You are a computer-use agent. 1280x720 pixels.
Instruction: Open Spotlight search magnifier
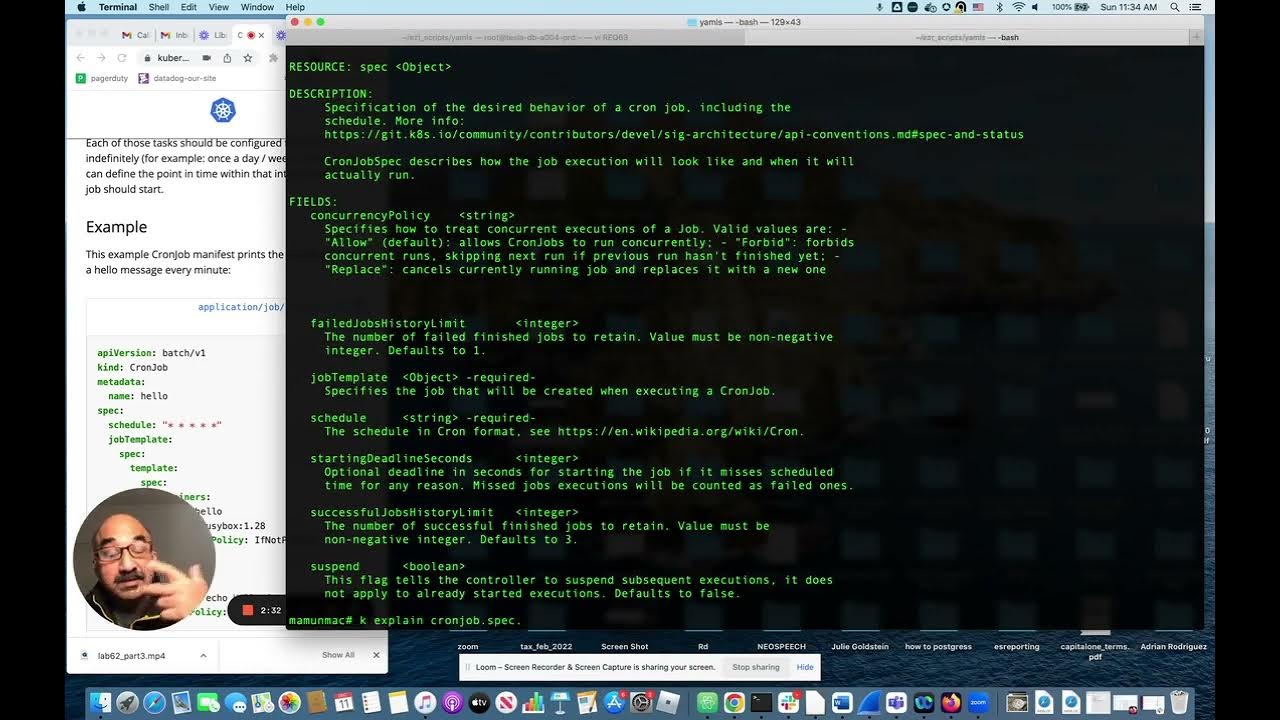tap(1174, 7)
